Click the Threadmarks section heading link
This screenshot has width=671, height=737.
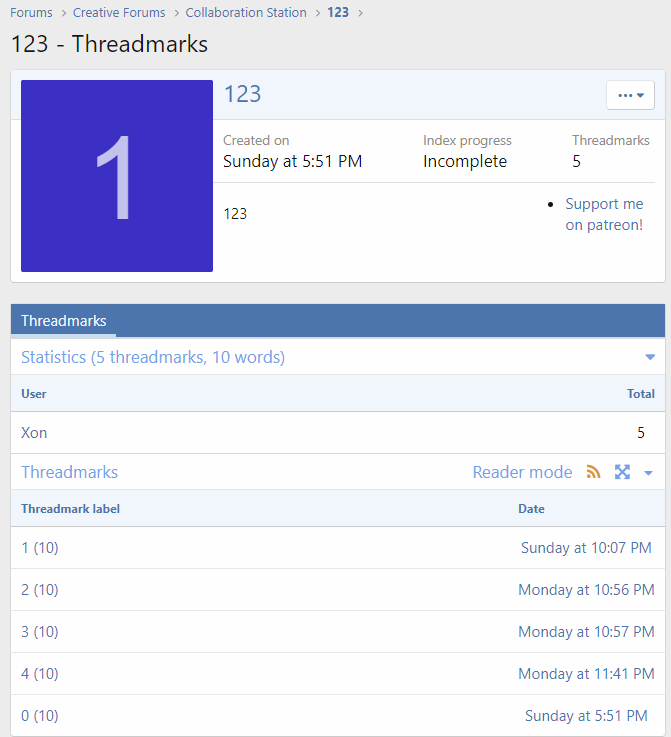coord(69,472)
